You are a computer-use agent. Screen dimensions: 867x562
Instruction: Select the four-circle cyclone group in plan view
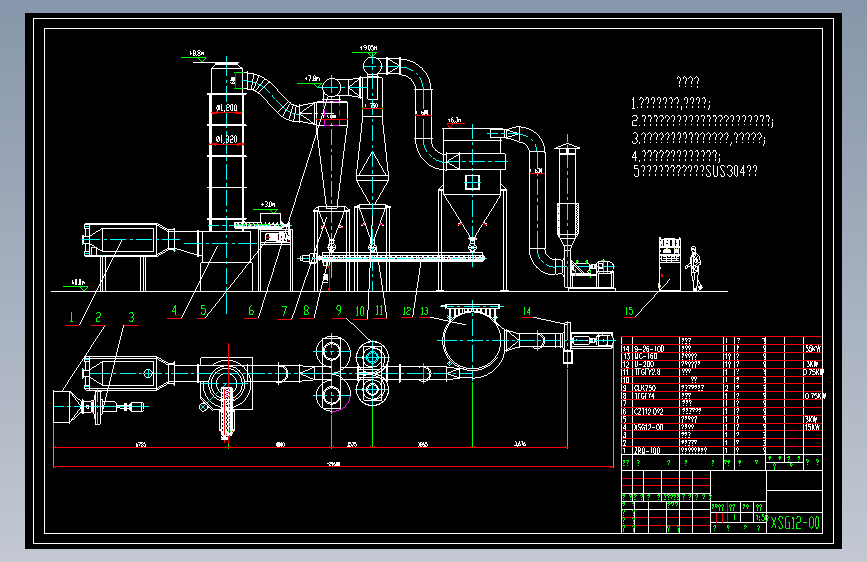(x=350, y=375)
